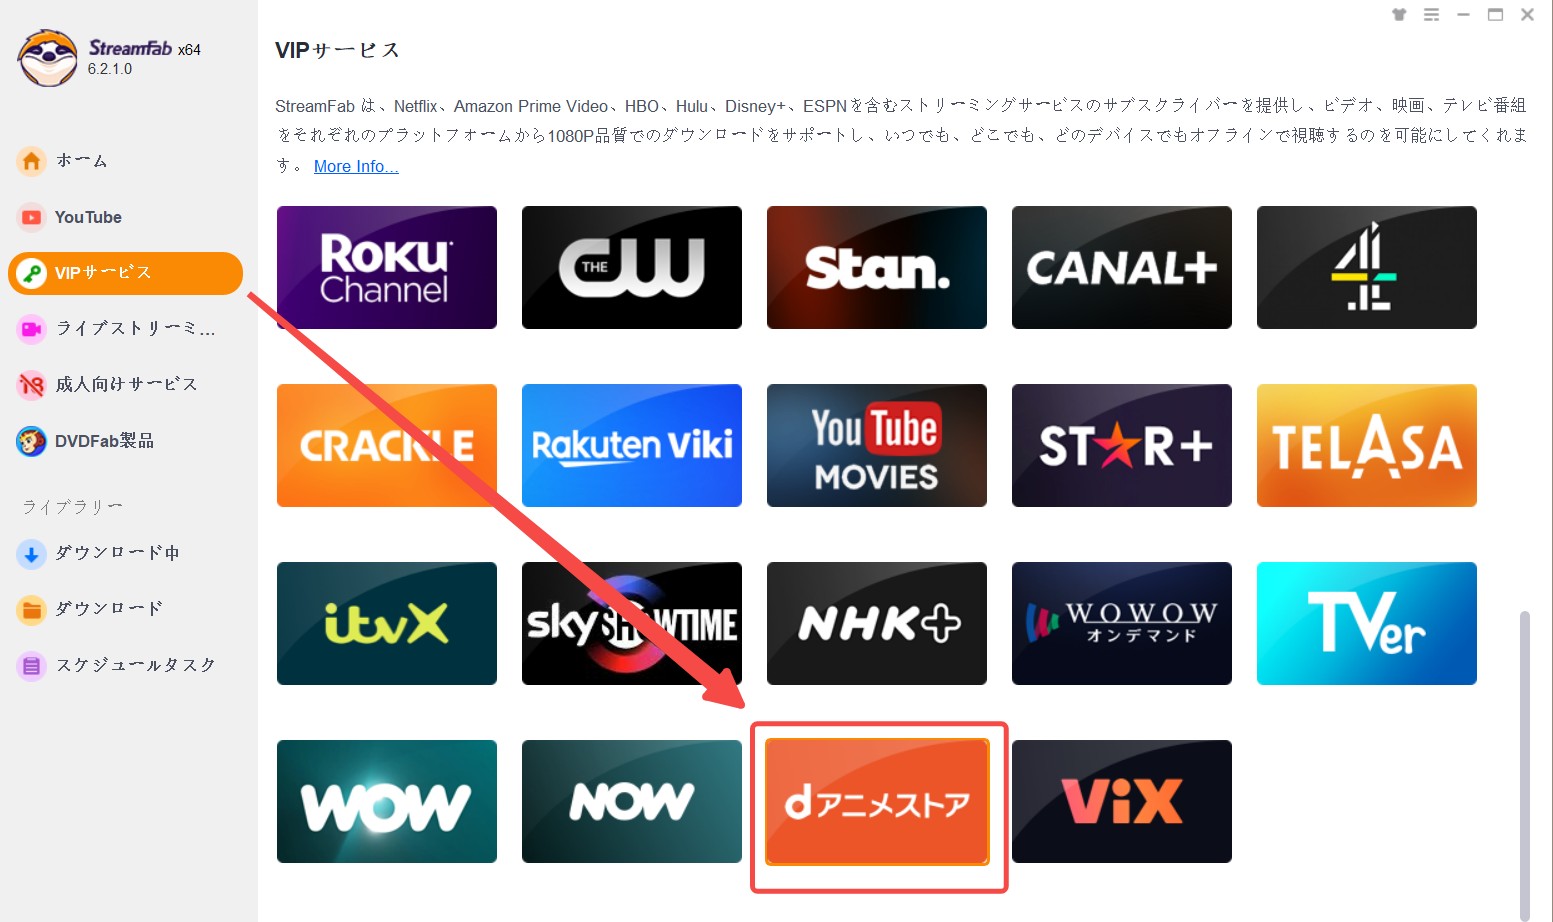The image size is (1553, 922).
Task: Open the skin/theme shirt icon
Action: coord(1399,15)
